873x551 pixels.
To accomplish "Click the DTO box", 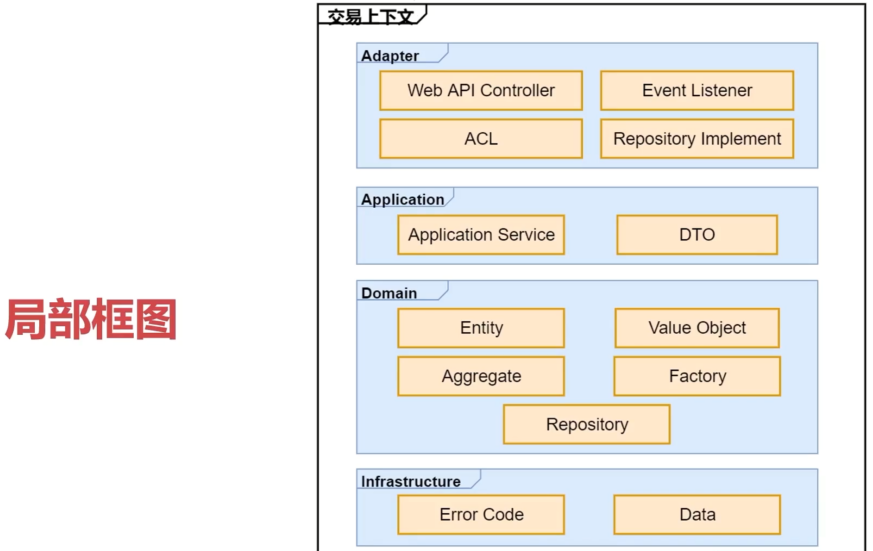I will click(x=697, y=235).
